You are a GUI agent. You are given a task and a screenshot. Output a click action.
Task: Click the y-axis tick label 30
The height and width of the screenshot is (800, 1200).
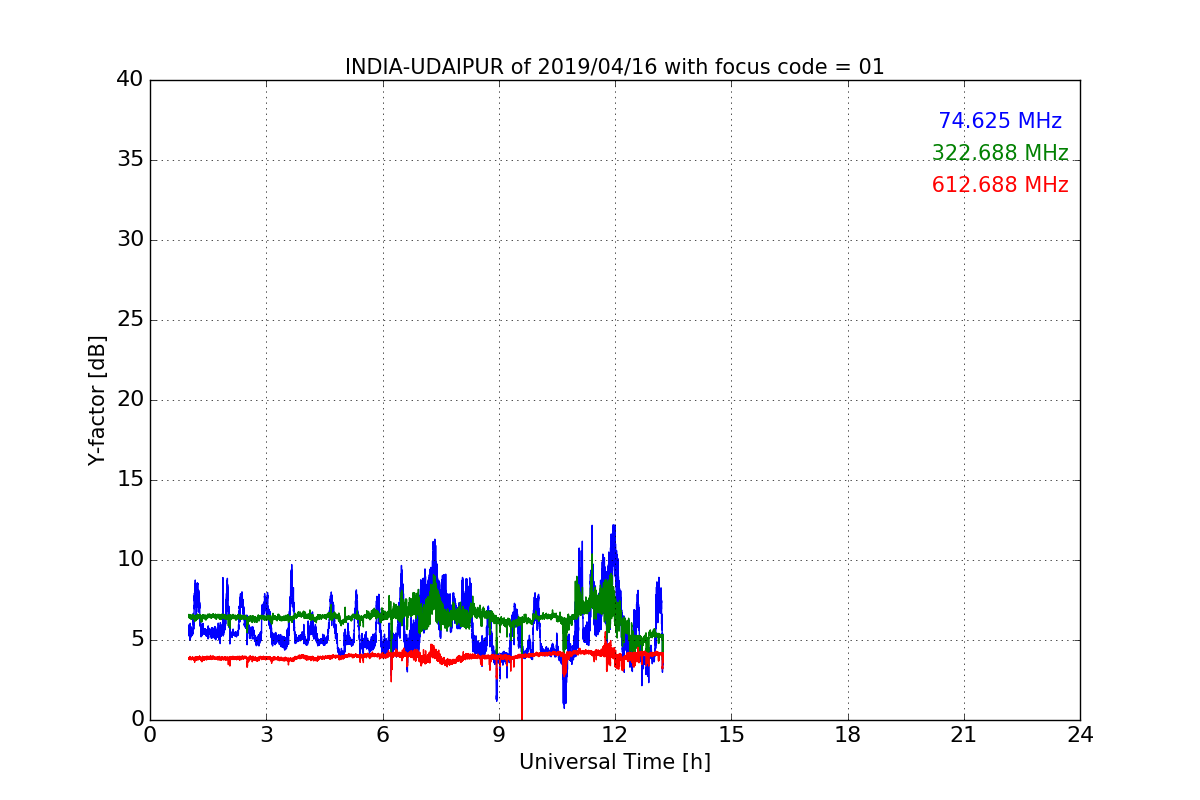point(130,240)
